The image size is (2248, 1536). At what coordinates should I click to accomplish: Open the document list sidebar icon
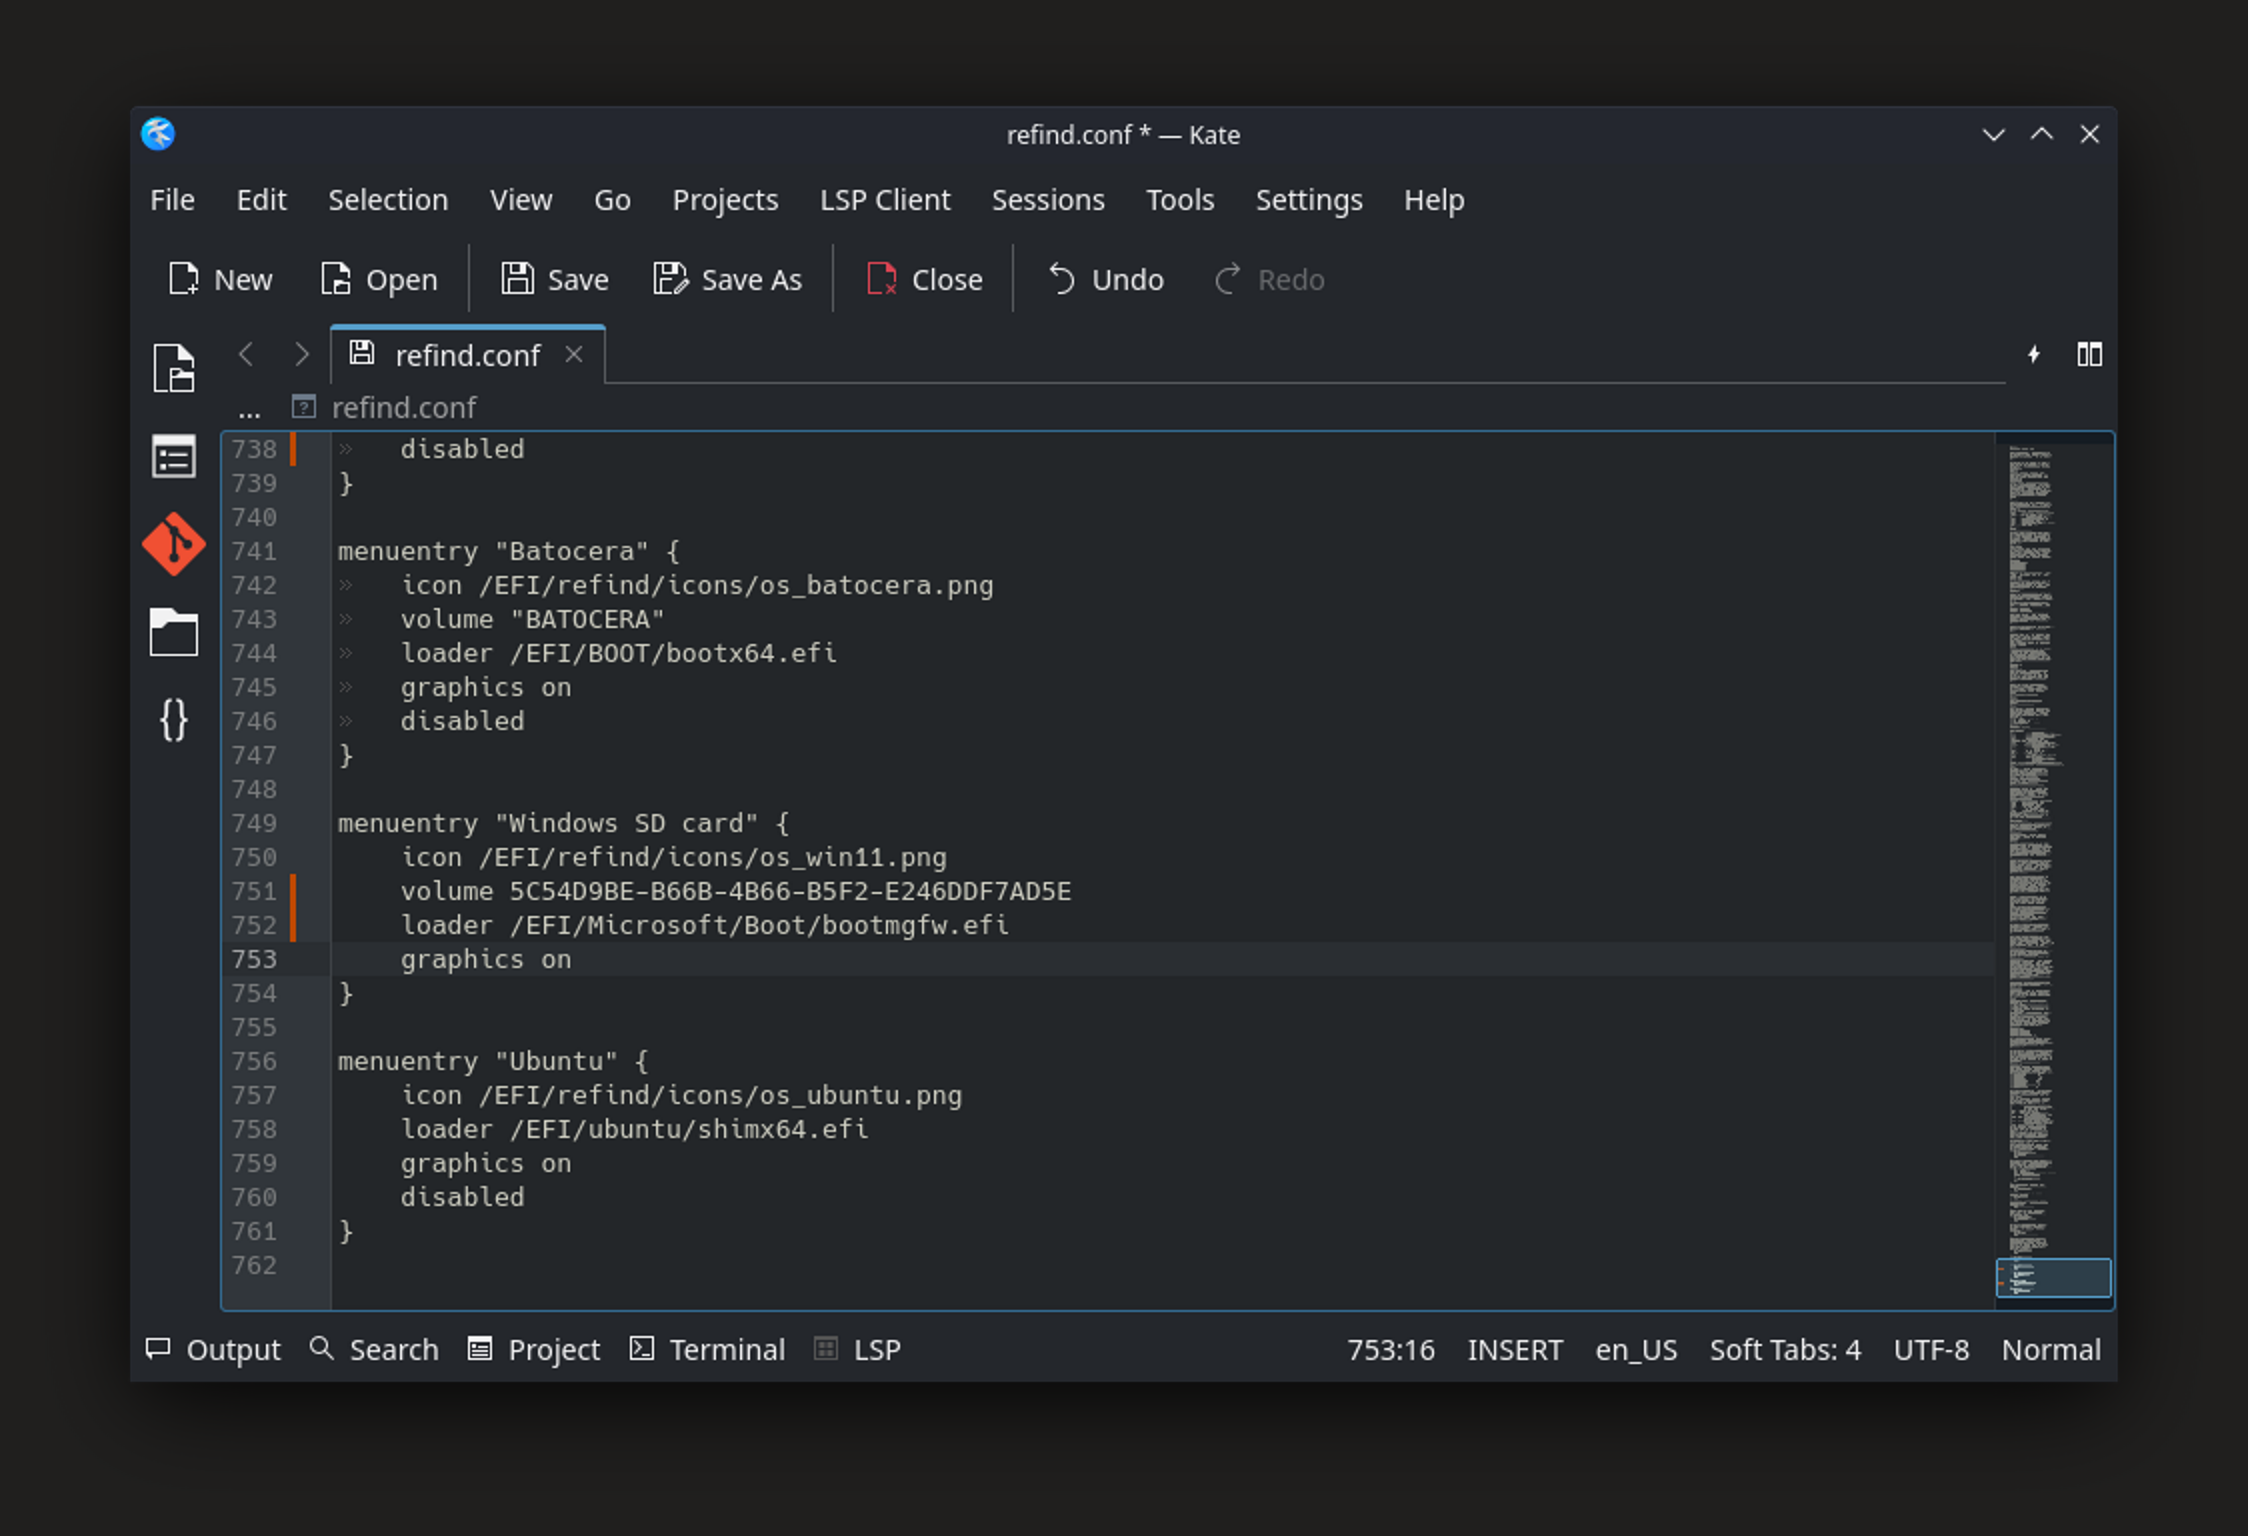pyautogui.click(x=174, y=458)
